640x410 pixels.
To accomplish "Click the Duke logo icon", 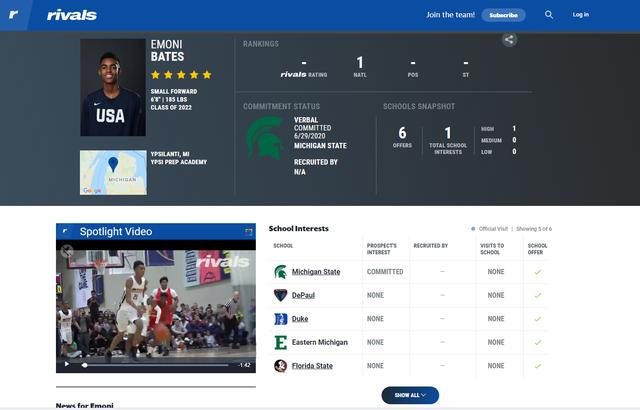I will (280, 319).
